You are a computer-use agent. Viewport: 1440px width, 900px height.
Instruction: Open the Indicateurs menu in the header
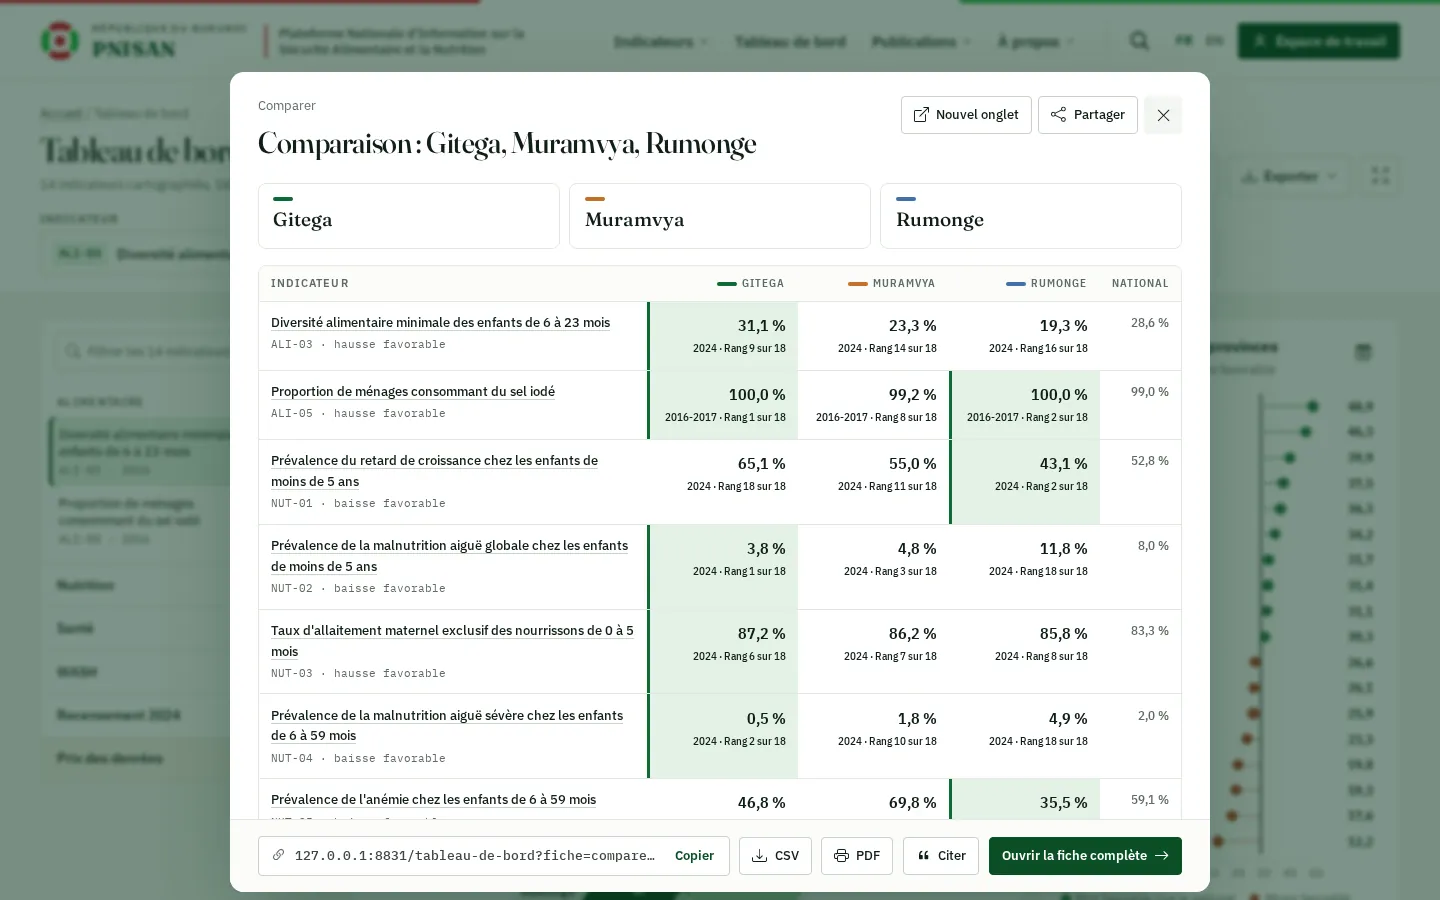(x=661, y=41)
